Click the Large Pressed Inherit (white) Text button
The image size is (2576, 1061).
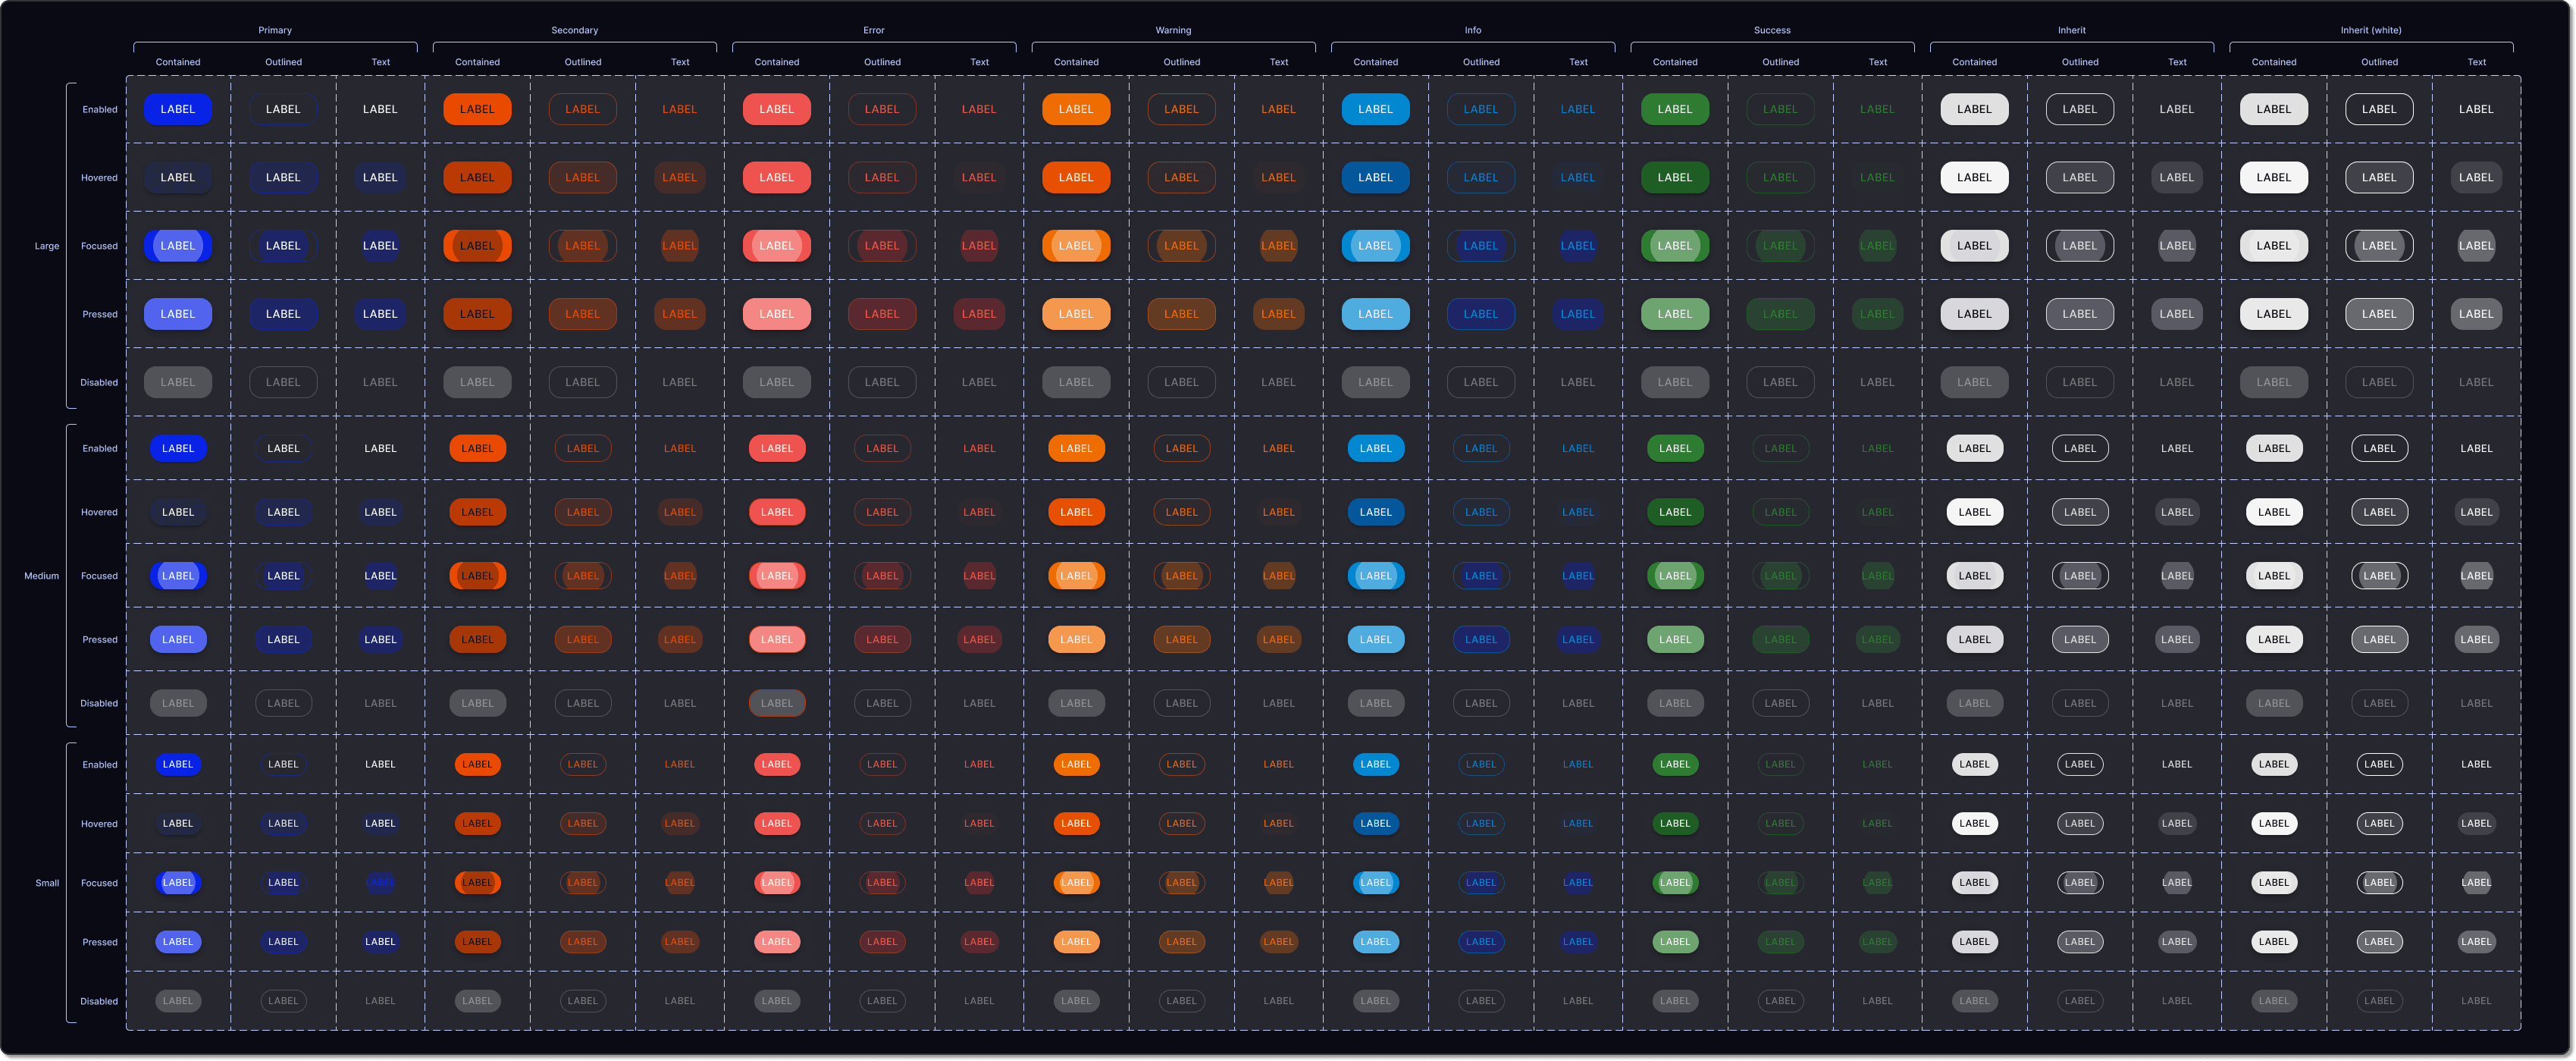coord(2476,313)
